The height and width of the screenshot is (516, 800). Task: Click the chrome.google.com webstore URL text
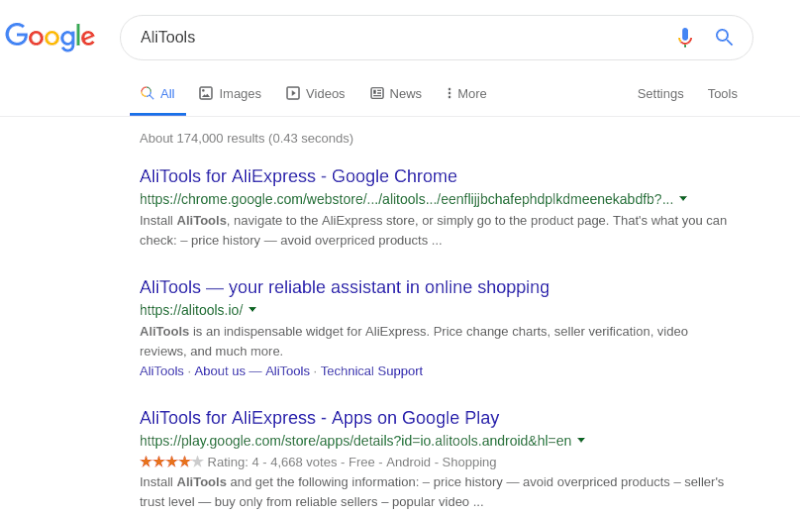[407, 199]
